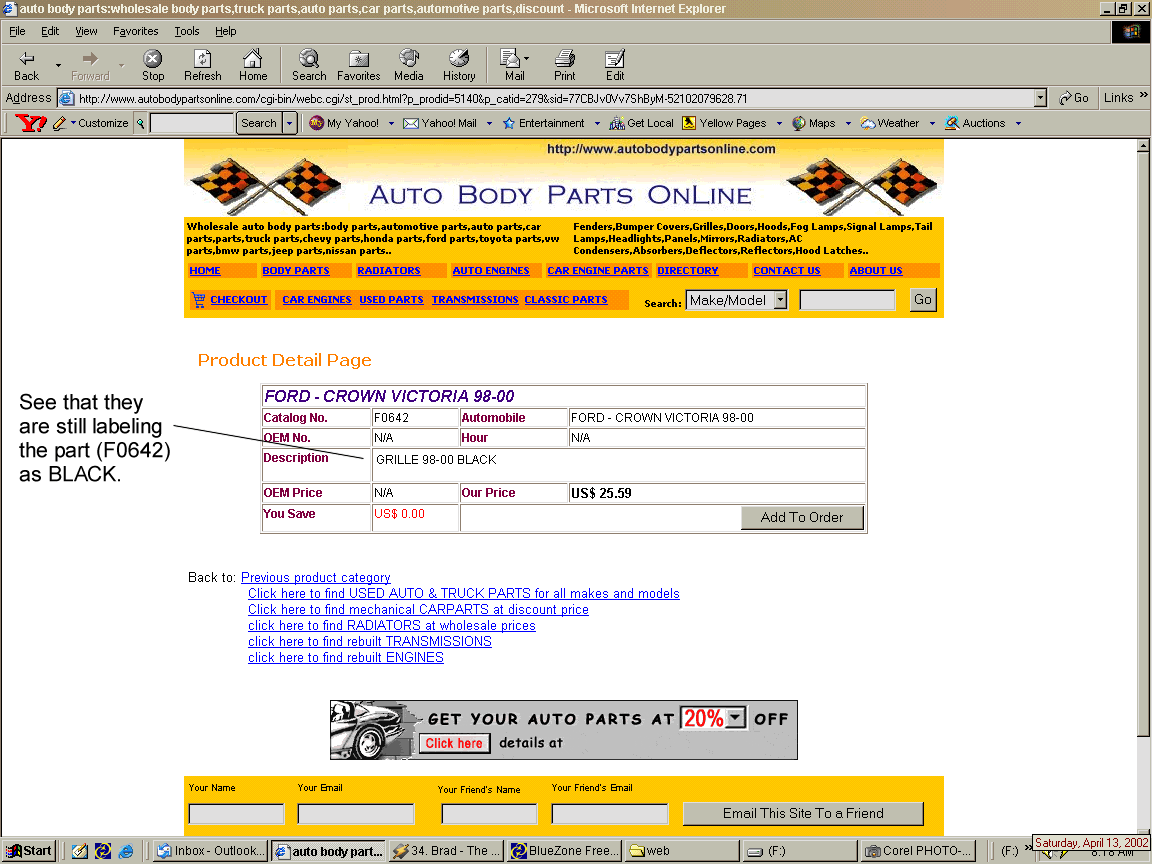Open My Yahoo! toolbar button
Viewport: 1152px width, 864px height.
point(344,123)
